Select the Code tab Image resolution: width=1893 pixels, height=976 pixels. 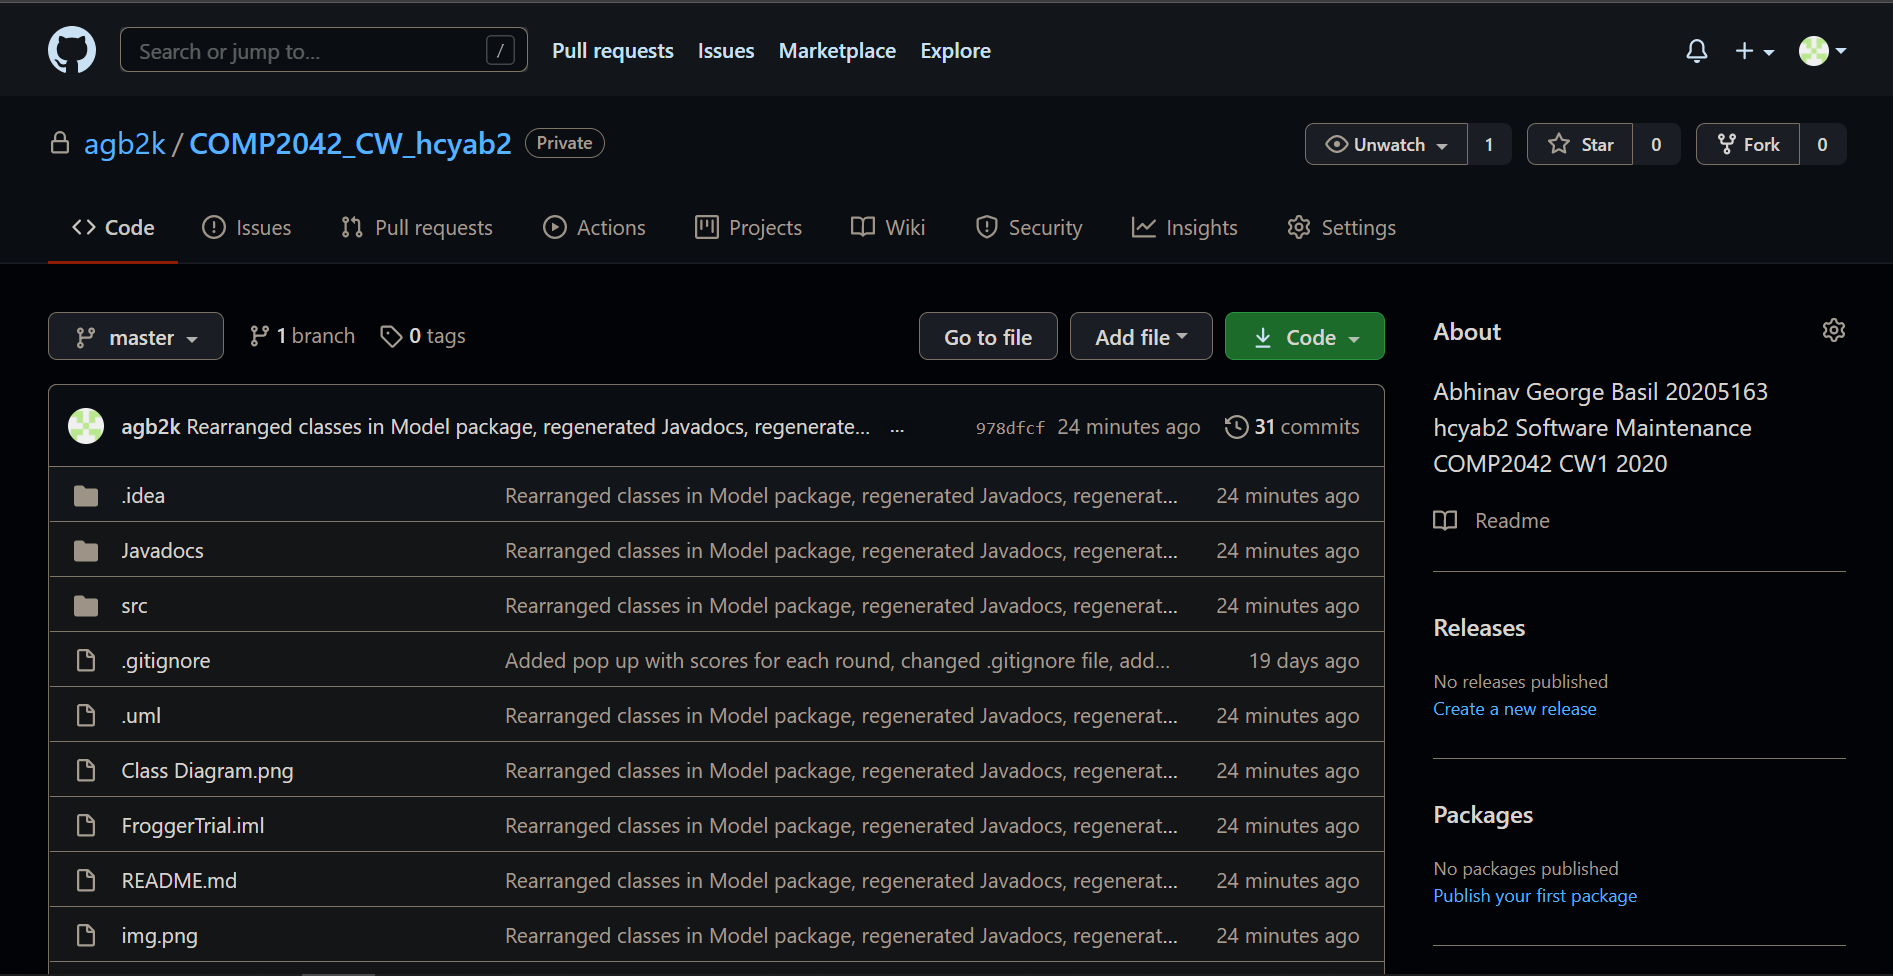[113, 228]
